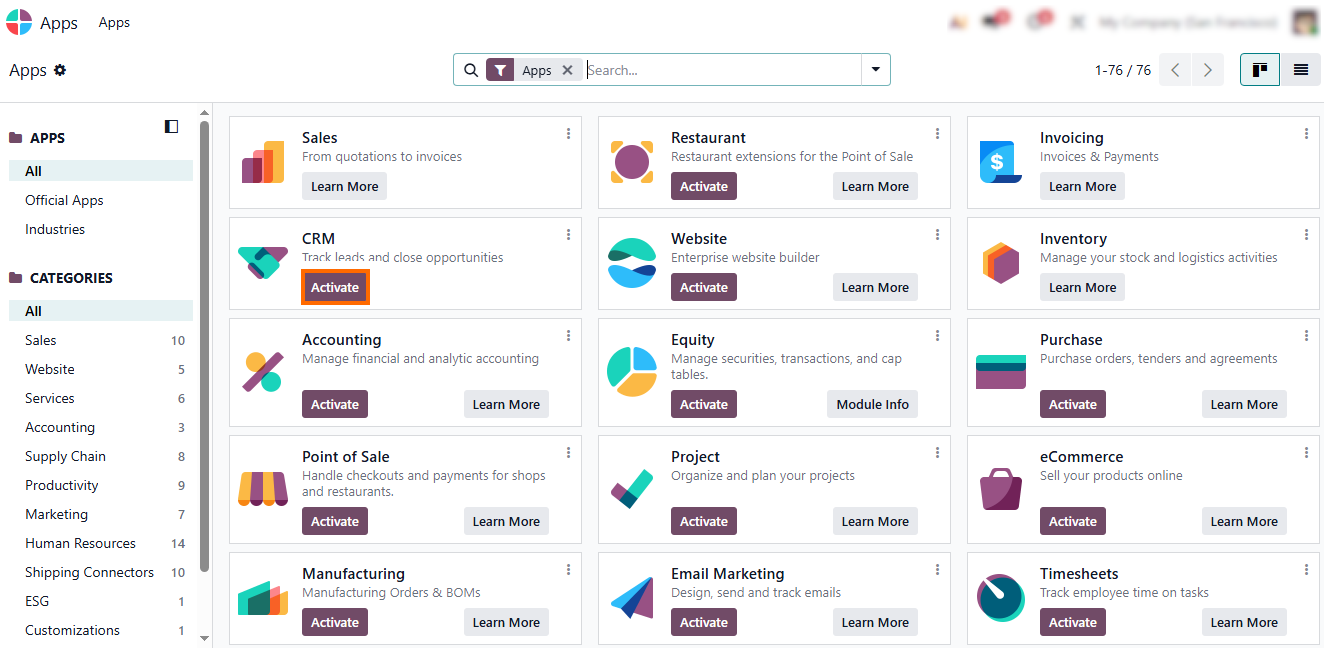Open the Inventory card kebab menu
Viewport: 1324px width, 648px height.
pos(1306,235)
